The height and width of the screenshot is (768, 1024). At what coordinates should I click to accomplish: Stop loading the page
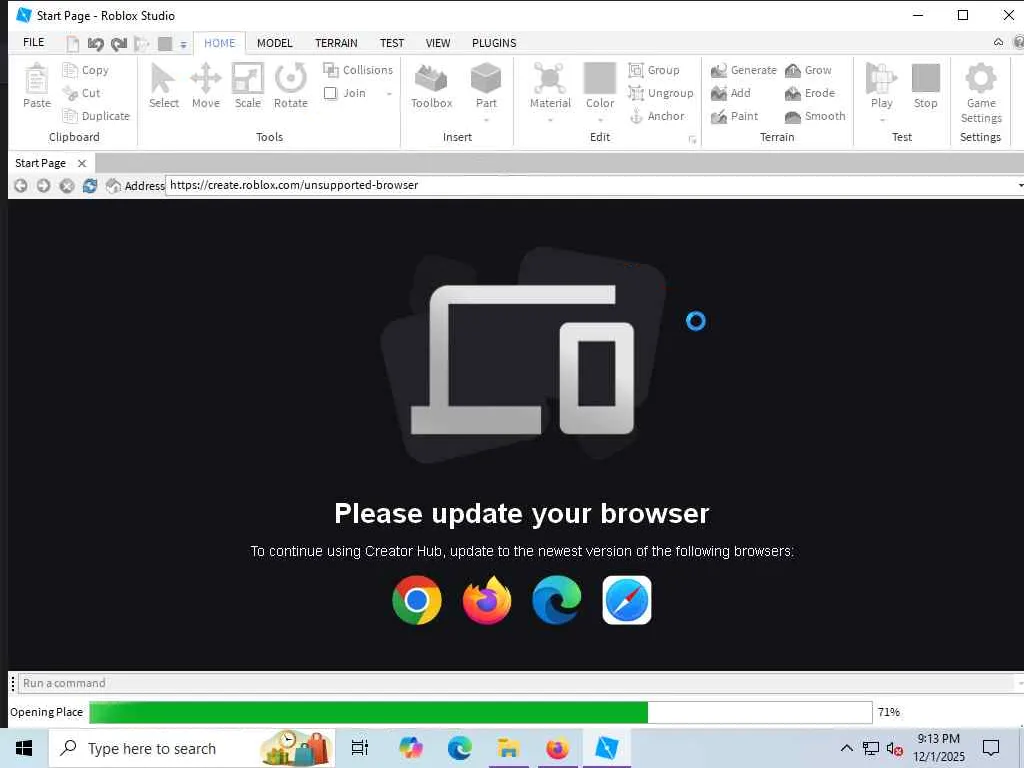tap(67, 185)
